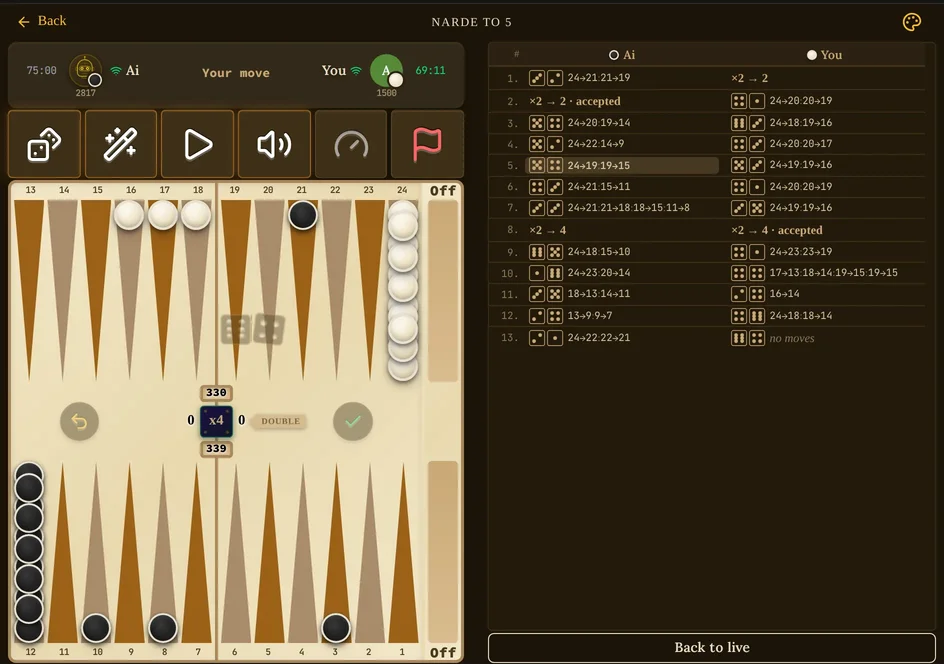Image resolution: width=944 pixels, height=664 pixels.
Task: Select the white checker on point 17
Action: (163, 215)
